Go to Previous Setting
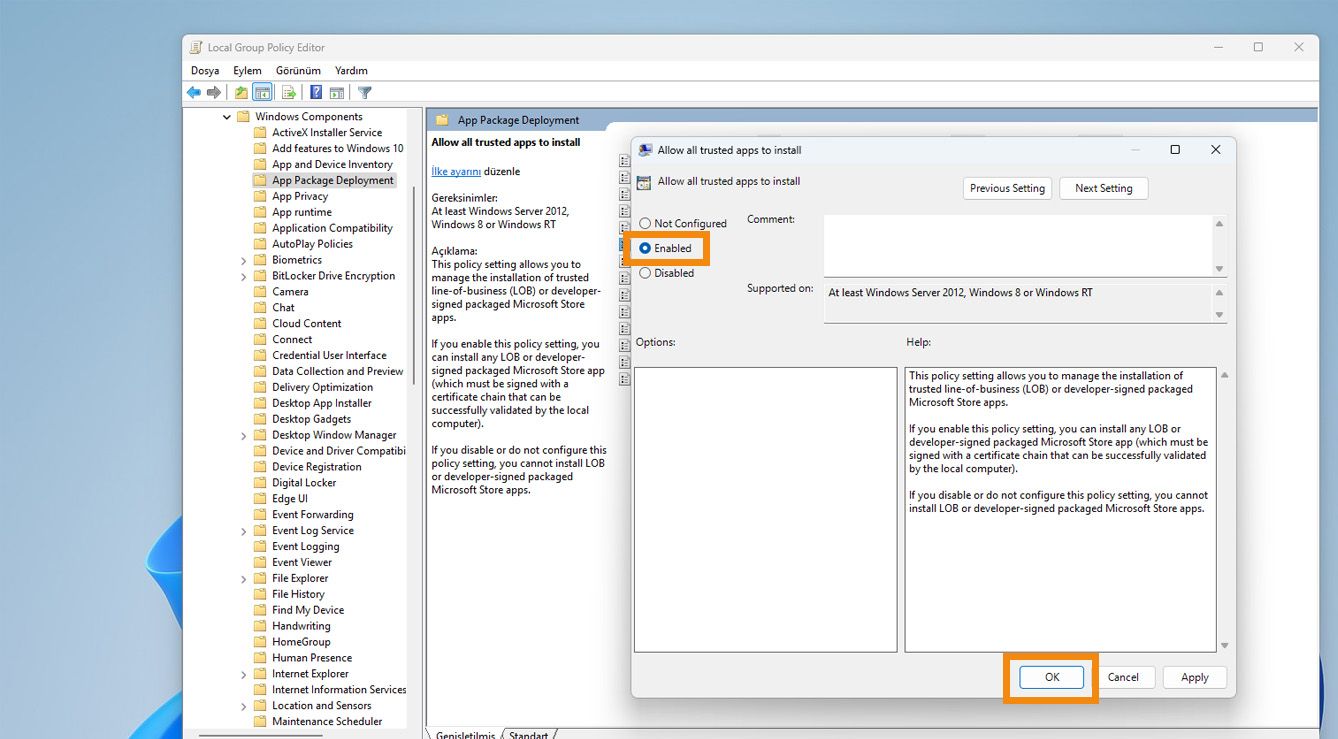Viewport: 1338px width, 739px height. pos(1007,188)
